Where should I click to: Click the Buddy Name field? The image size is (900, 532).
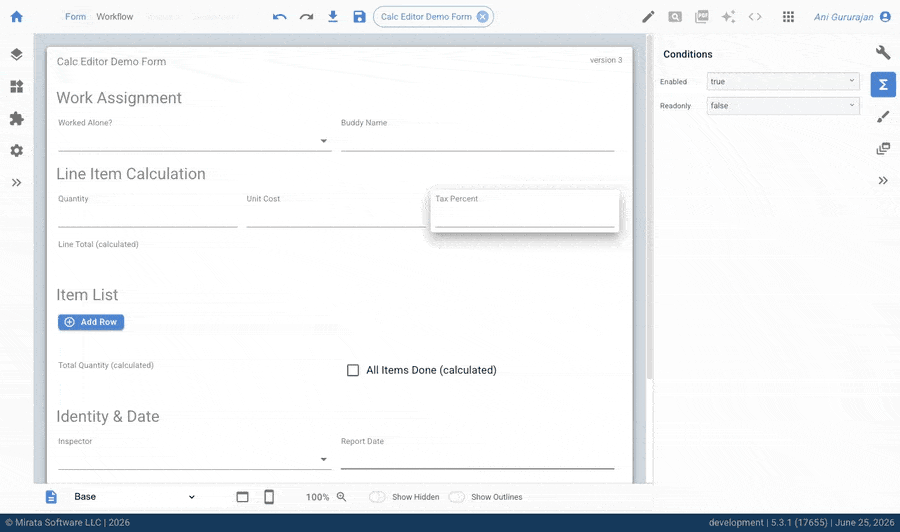click(x=478, y=141)
